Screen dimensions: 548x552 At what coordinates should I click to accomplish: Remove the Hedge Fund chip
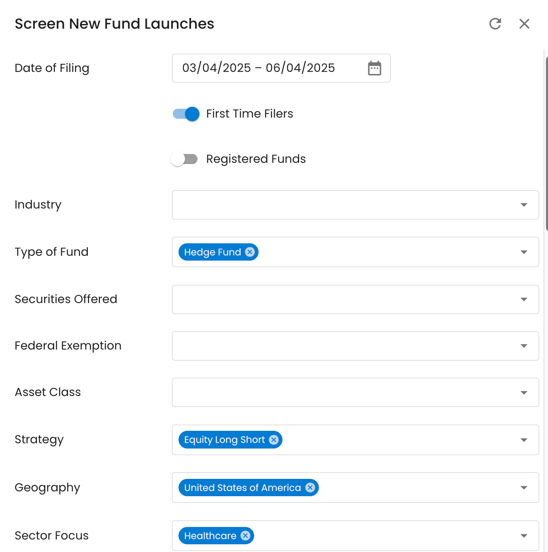coord(250,252)
